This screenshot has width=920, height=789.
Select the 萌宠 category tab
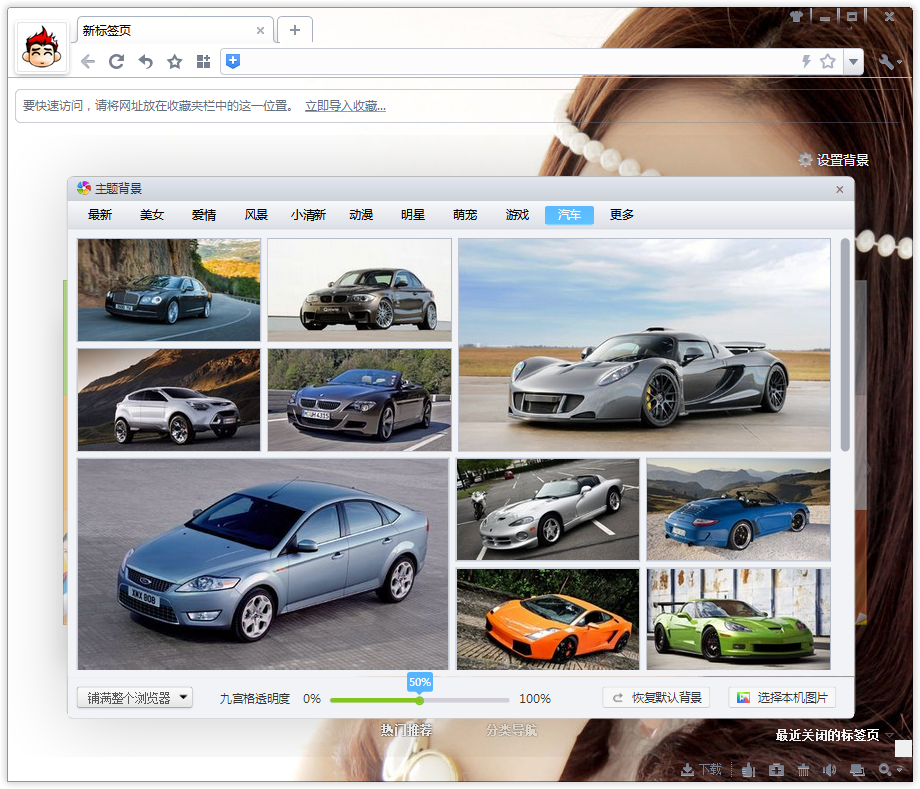click(465, 215)
